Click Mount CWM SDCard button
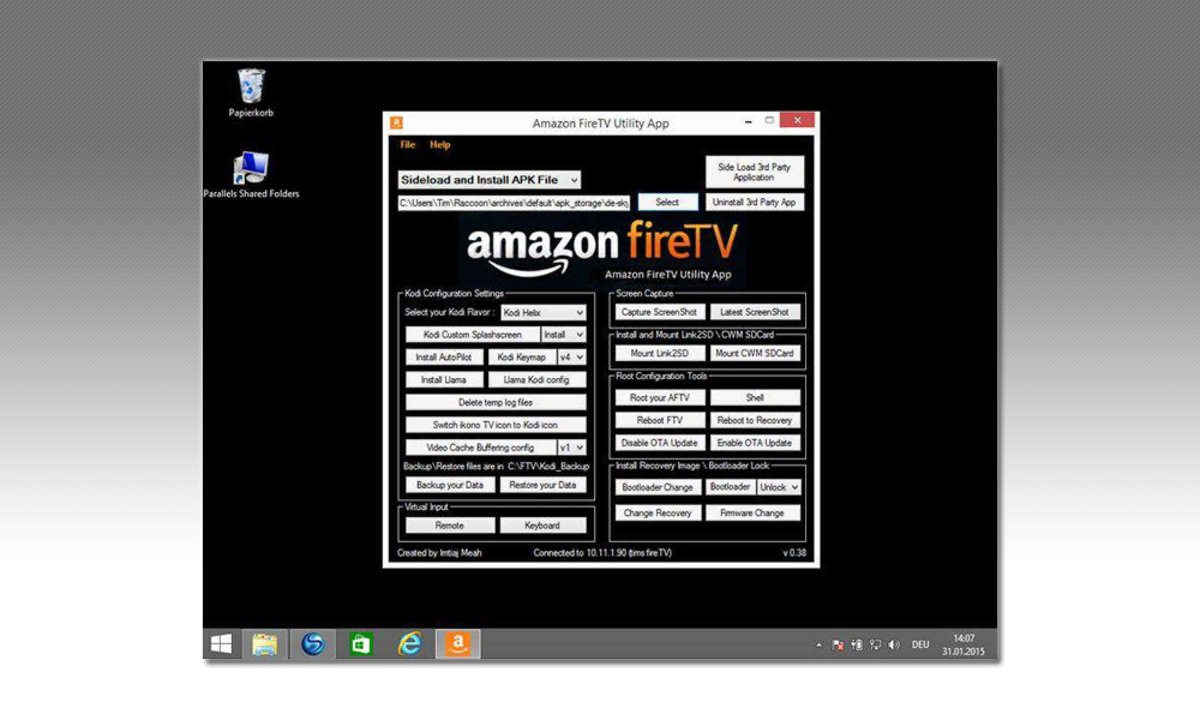The height and width of the screenshot is (720, 1200). [x=755, y=353]
